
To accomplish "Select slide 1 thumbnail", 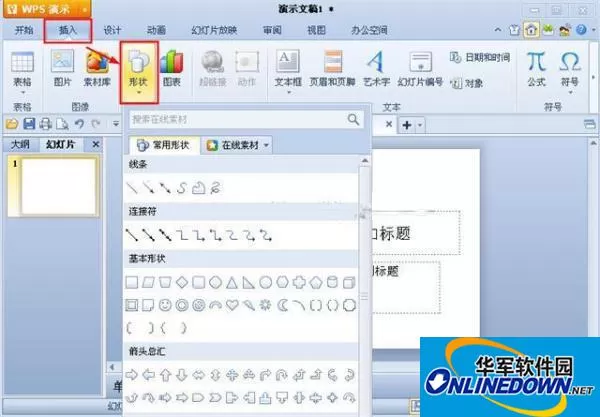I will tap(58, 186).
